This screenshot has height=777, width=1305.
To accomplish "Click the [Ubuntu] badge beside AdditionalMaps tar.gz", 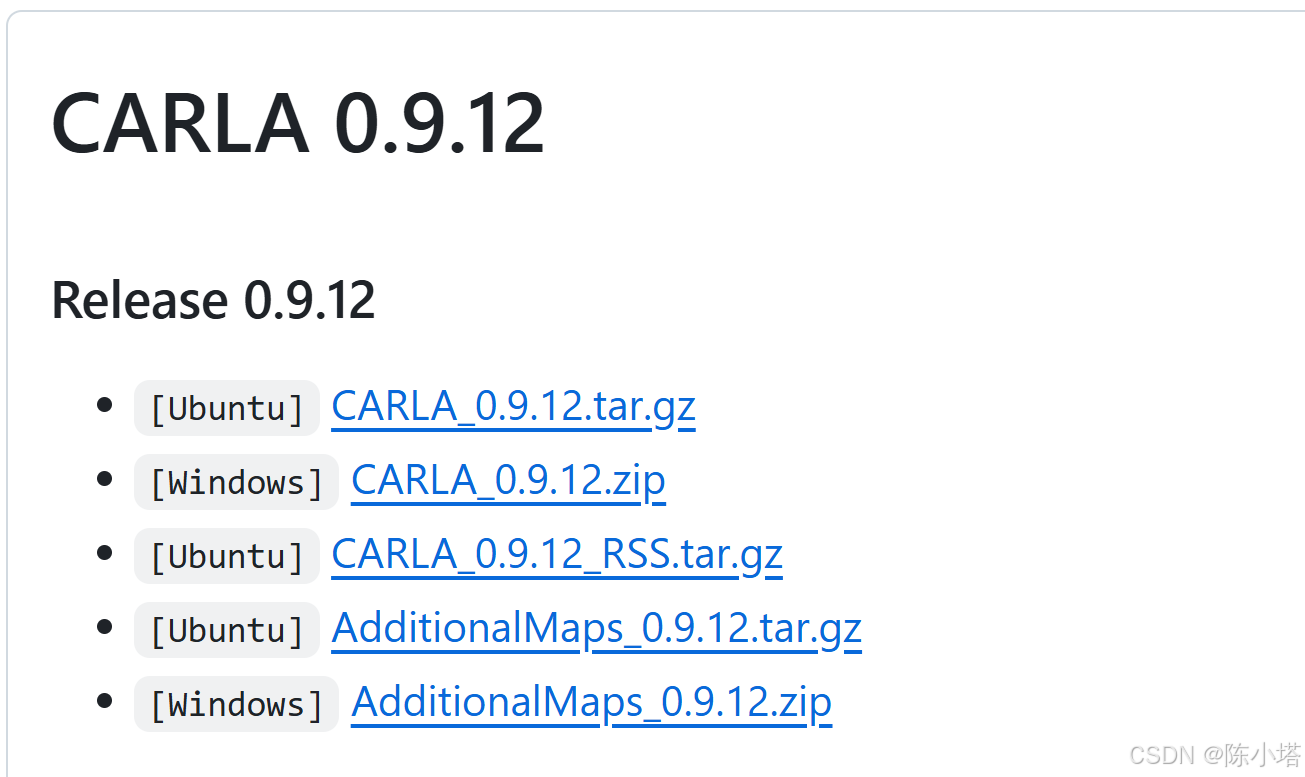I will 226,629.
